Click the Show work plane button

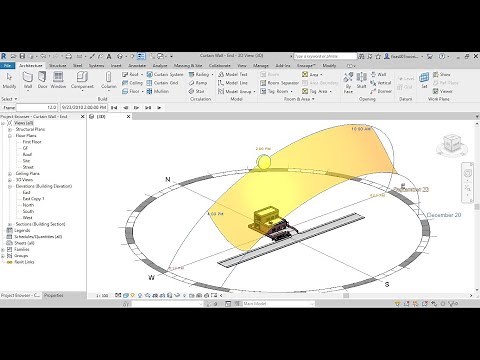coord(441,74)
